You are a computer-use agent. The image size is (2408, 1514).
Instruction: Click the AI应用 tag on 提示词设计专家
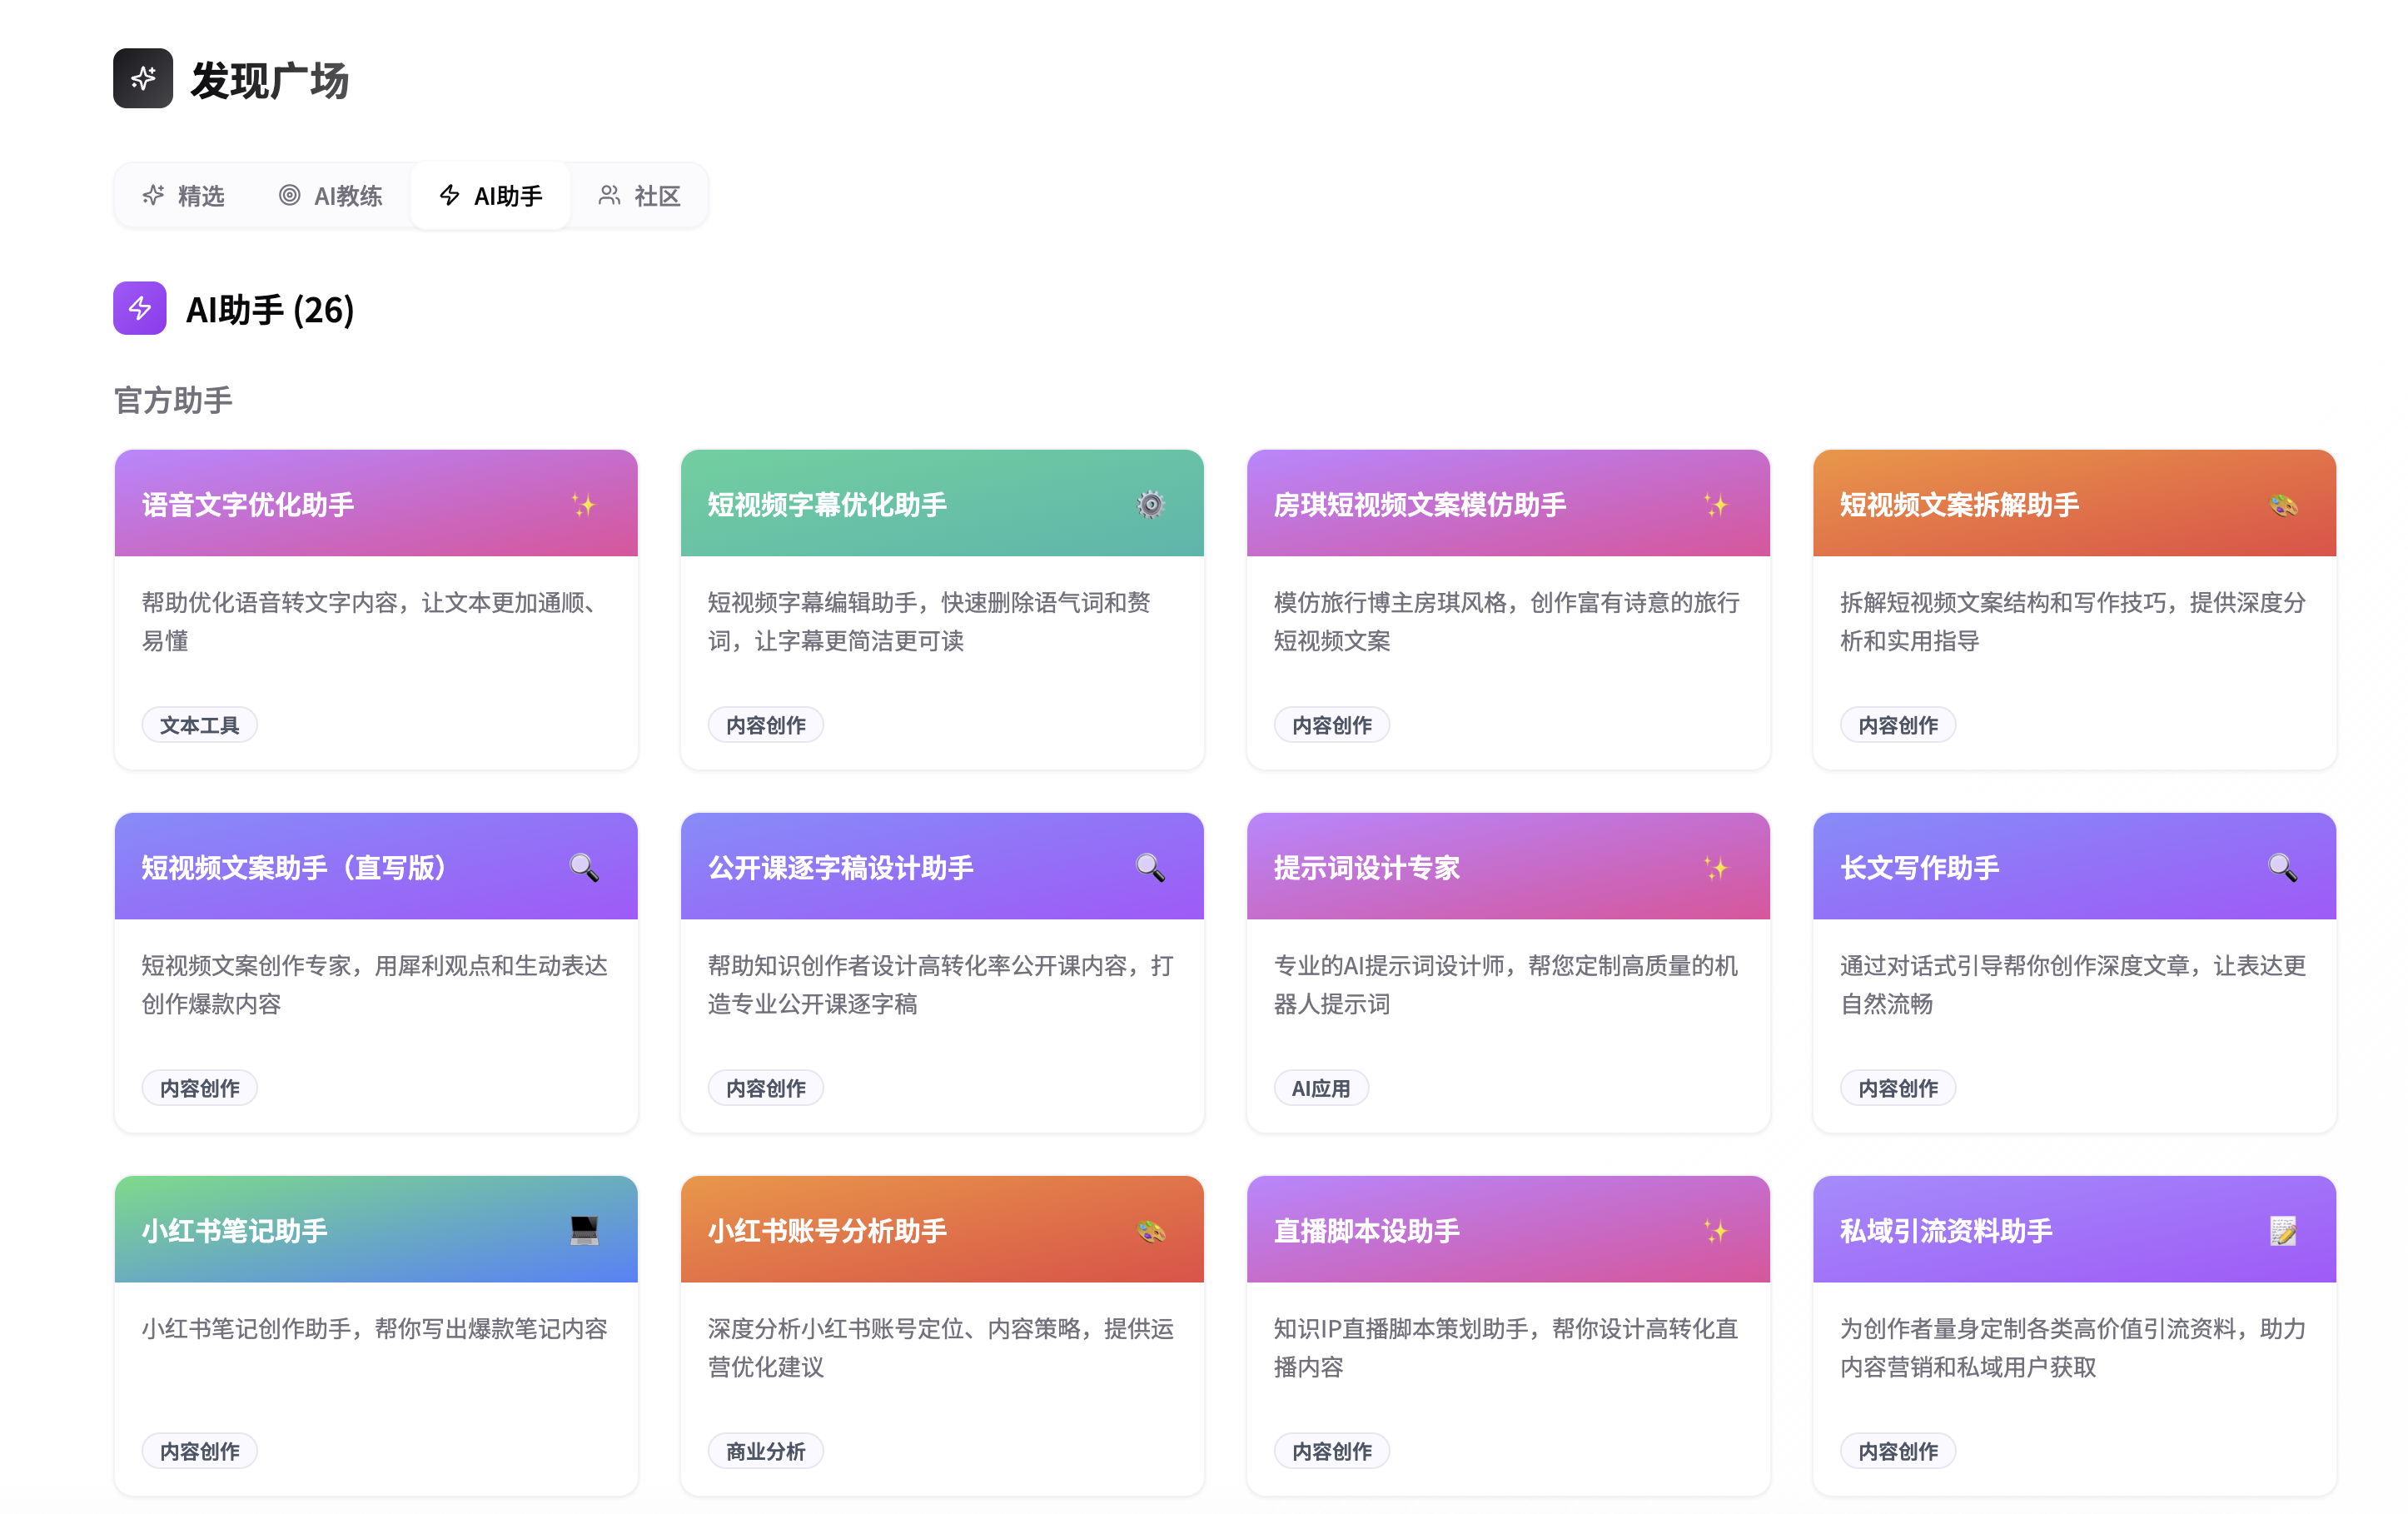1320,1088
